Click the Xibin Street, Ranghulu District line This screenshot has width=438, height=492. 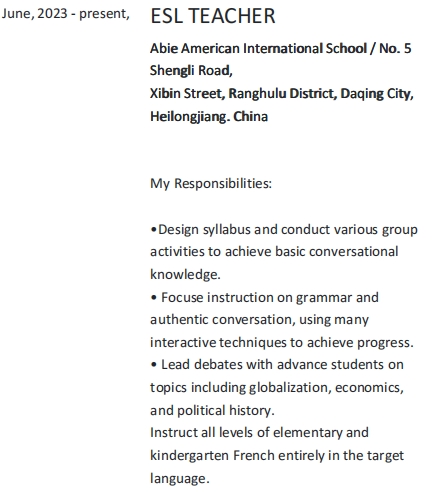[x=282, y=94]
